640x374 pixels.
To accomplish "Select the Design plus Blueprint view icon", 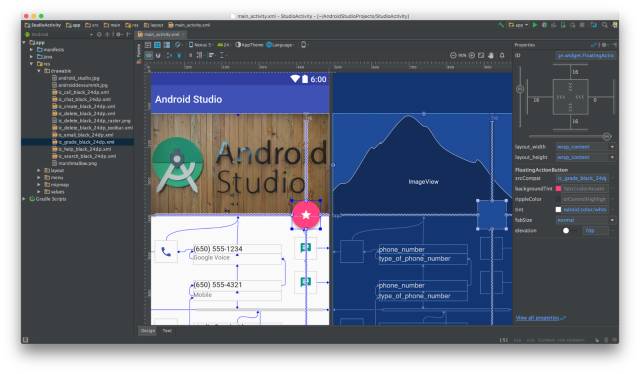I will coord(167,45).
